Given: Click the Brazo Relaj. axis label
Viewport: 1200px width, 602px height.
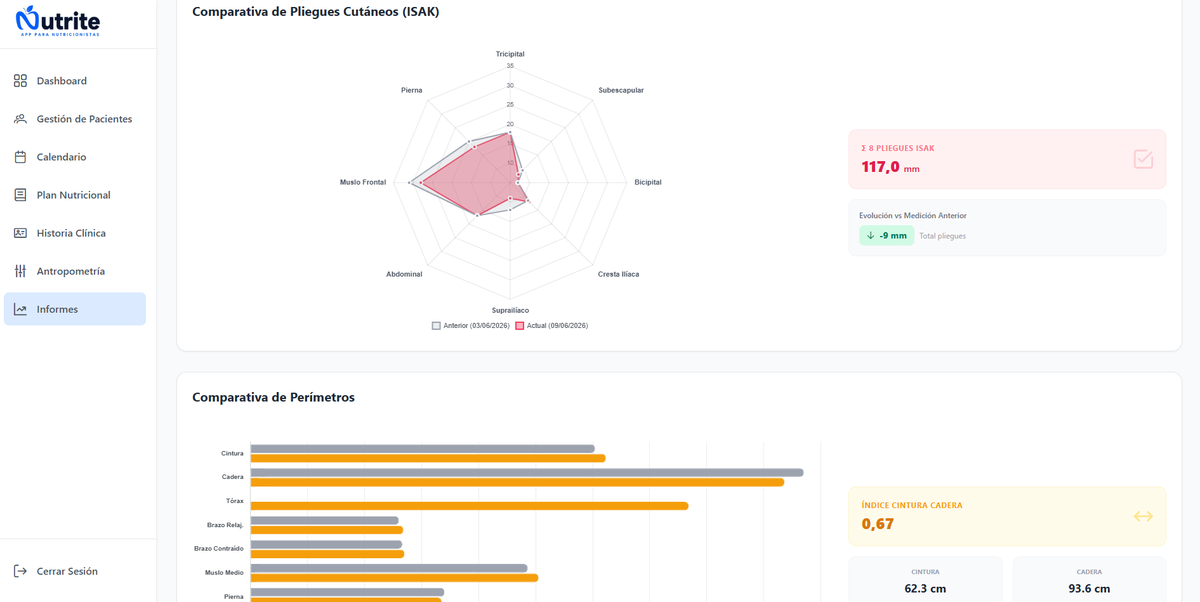Looking at the screenshot, I should [x=225, y=525].
